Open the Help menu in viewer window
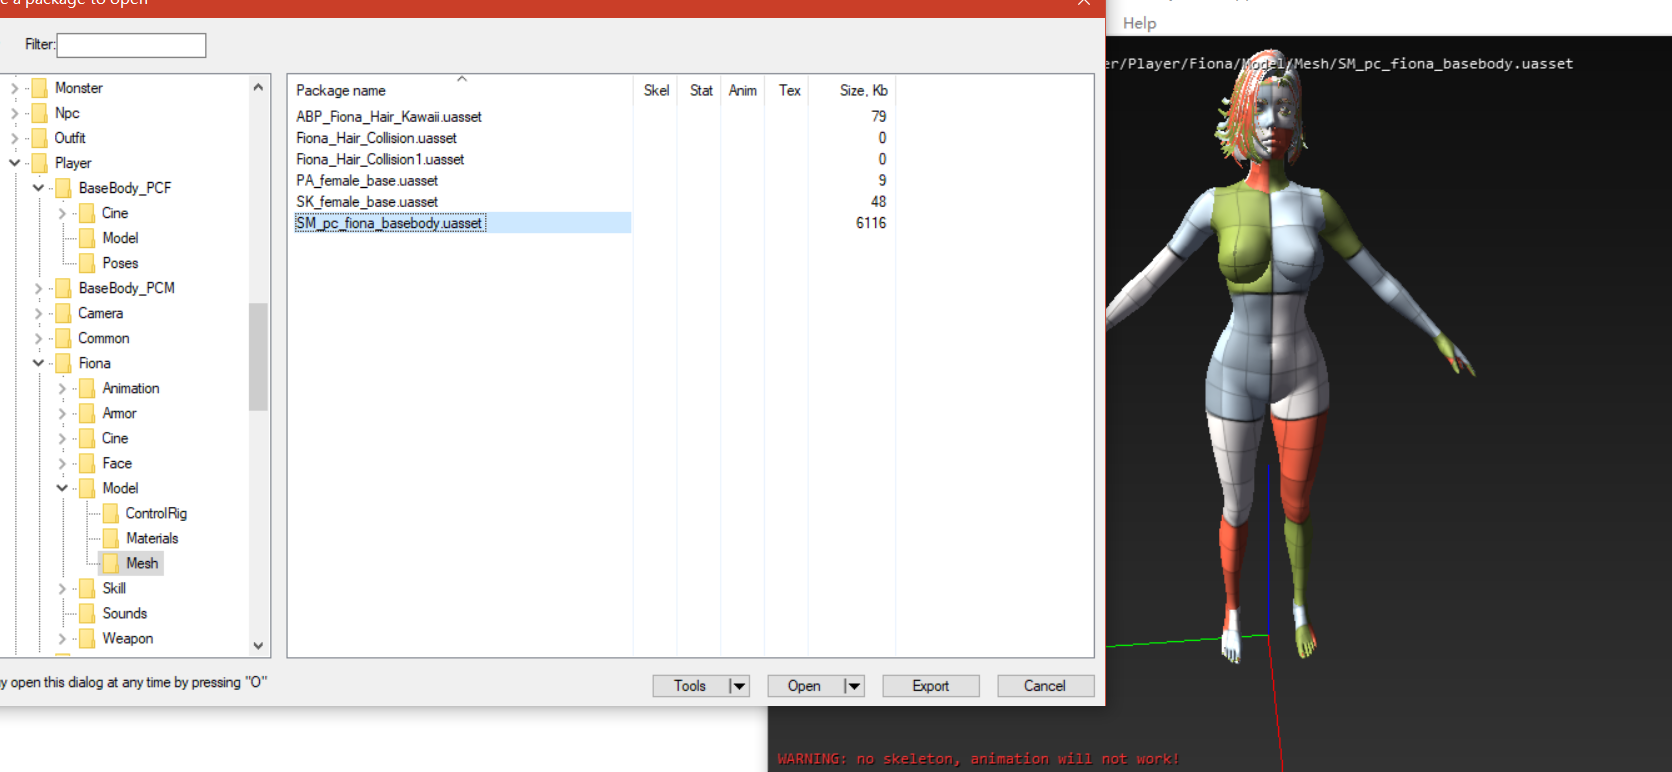The width and height of the screenshot is (1672, 772). click(1139, 23)
